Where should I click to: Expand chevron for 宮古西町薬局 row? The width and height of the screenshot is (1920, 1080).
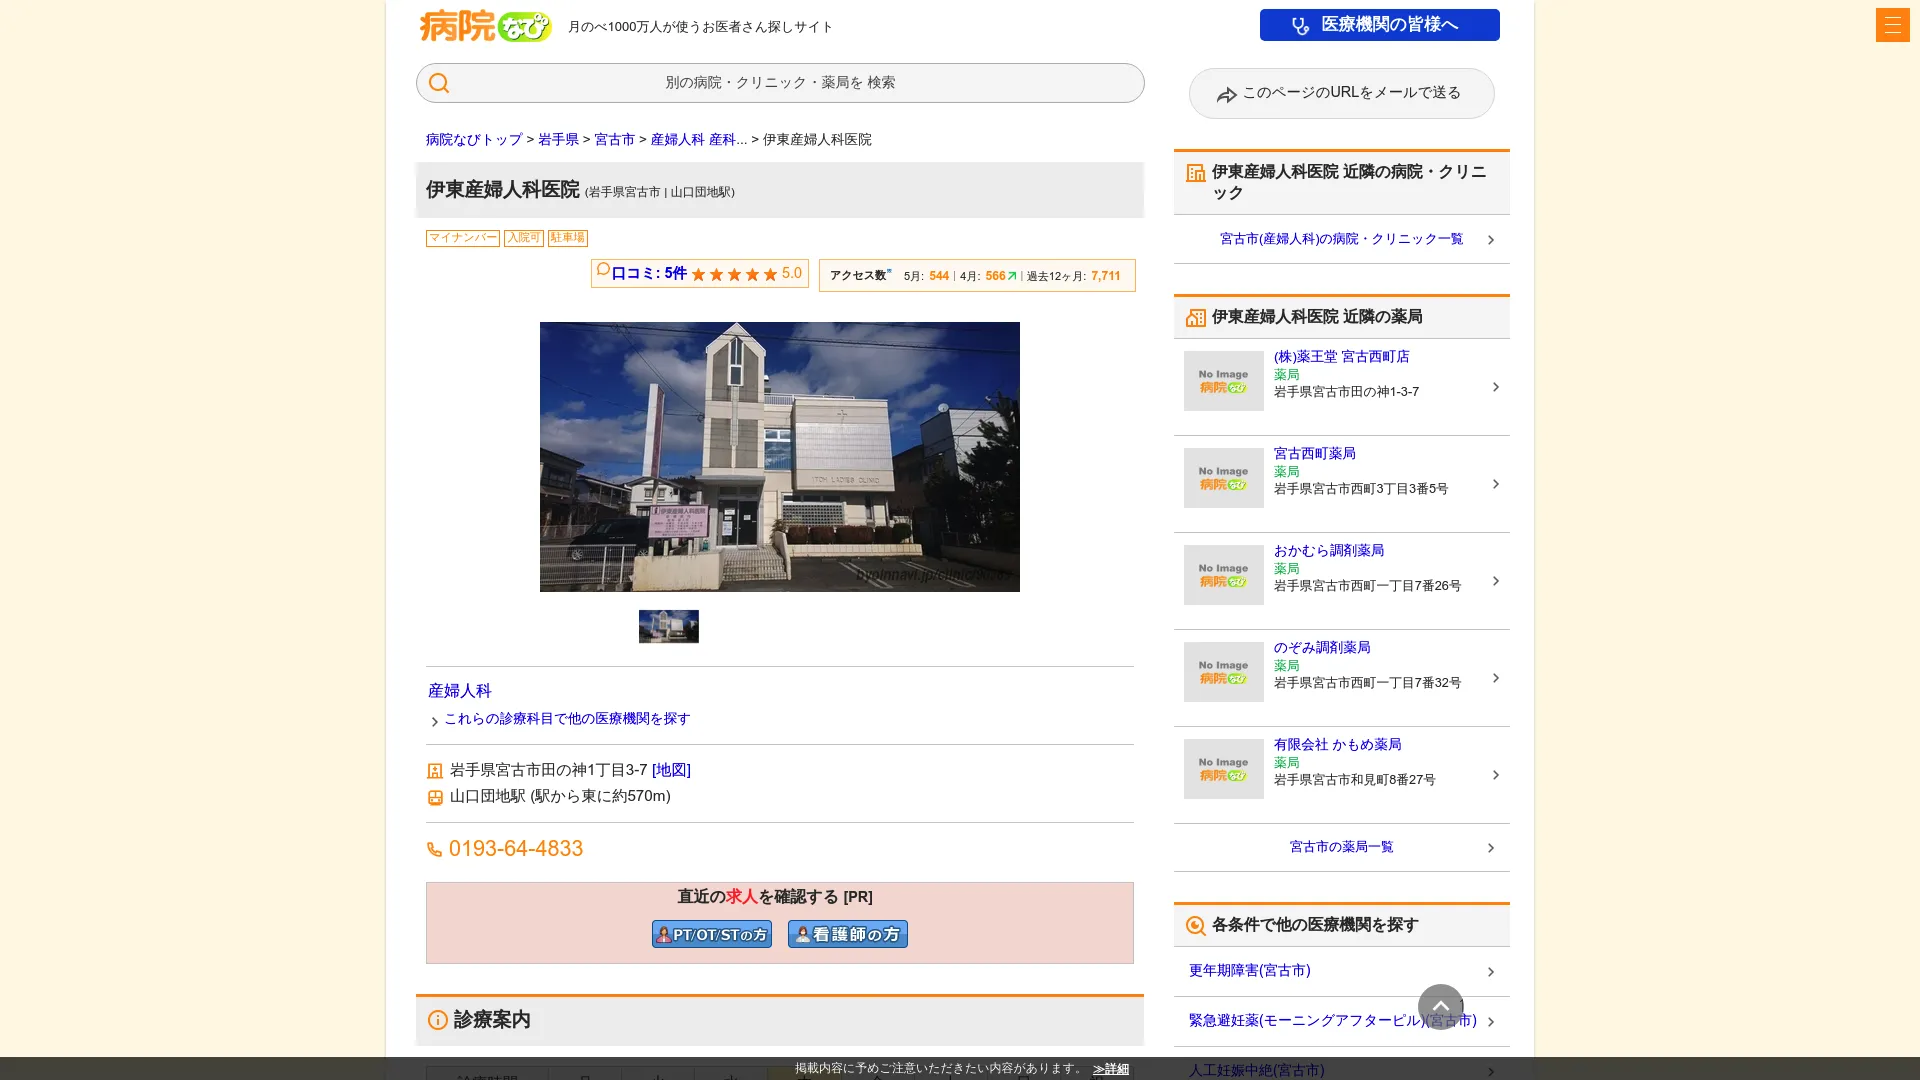pos(1495,484)
